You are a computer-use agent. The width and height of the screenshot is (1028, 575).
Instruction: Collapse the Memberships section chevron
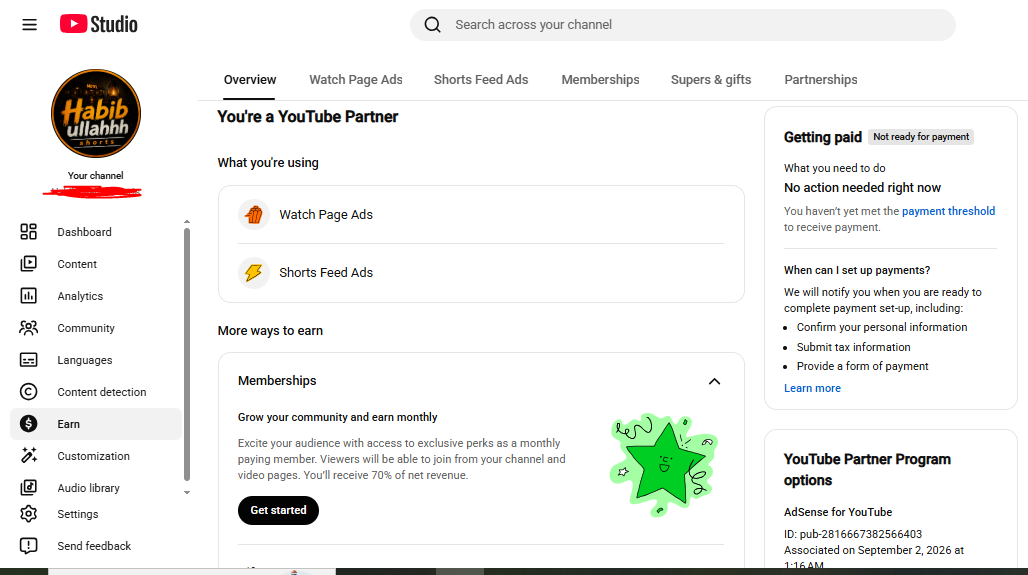(x=715, y=382)
